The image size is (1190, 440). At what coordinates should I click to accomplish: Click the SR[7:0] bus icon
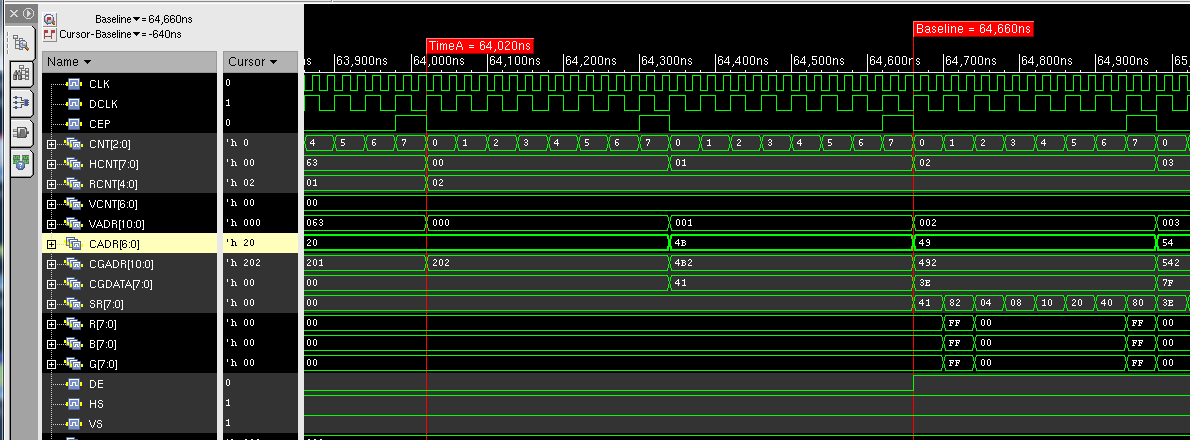pyautogui.click(x=74, y=303)
